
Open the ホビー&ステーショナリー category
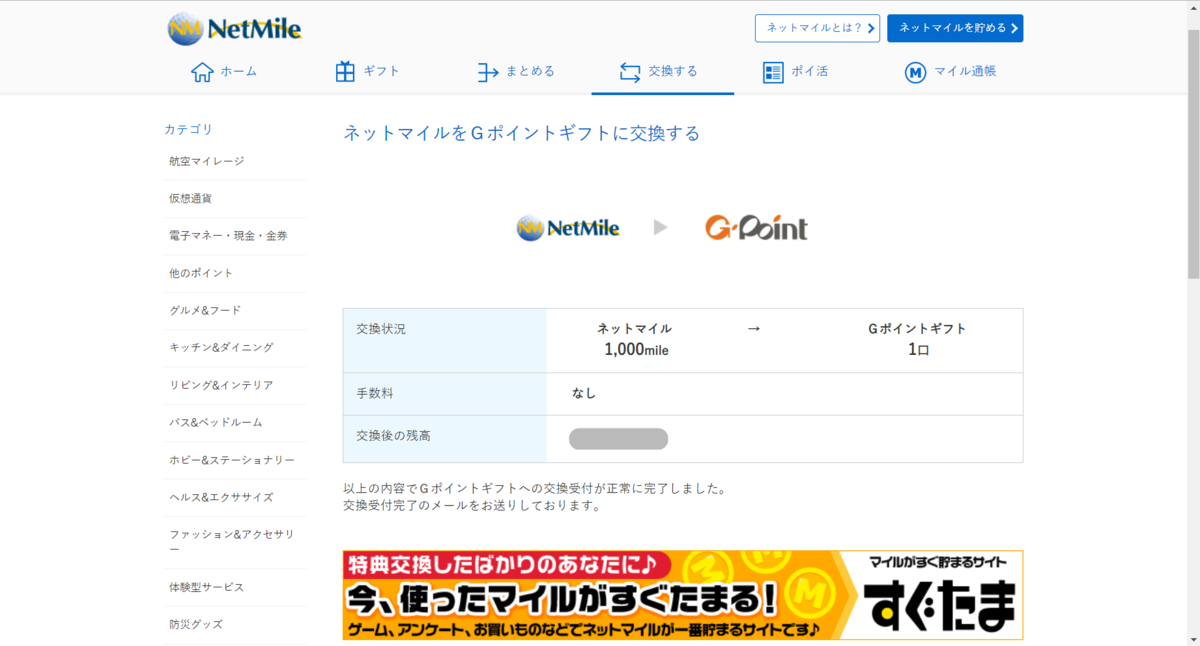(x=235, y=460)
